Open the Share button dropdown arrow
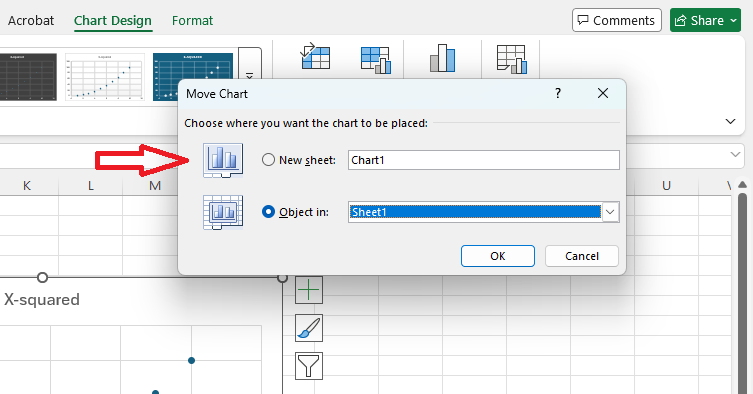 point(733,21)
